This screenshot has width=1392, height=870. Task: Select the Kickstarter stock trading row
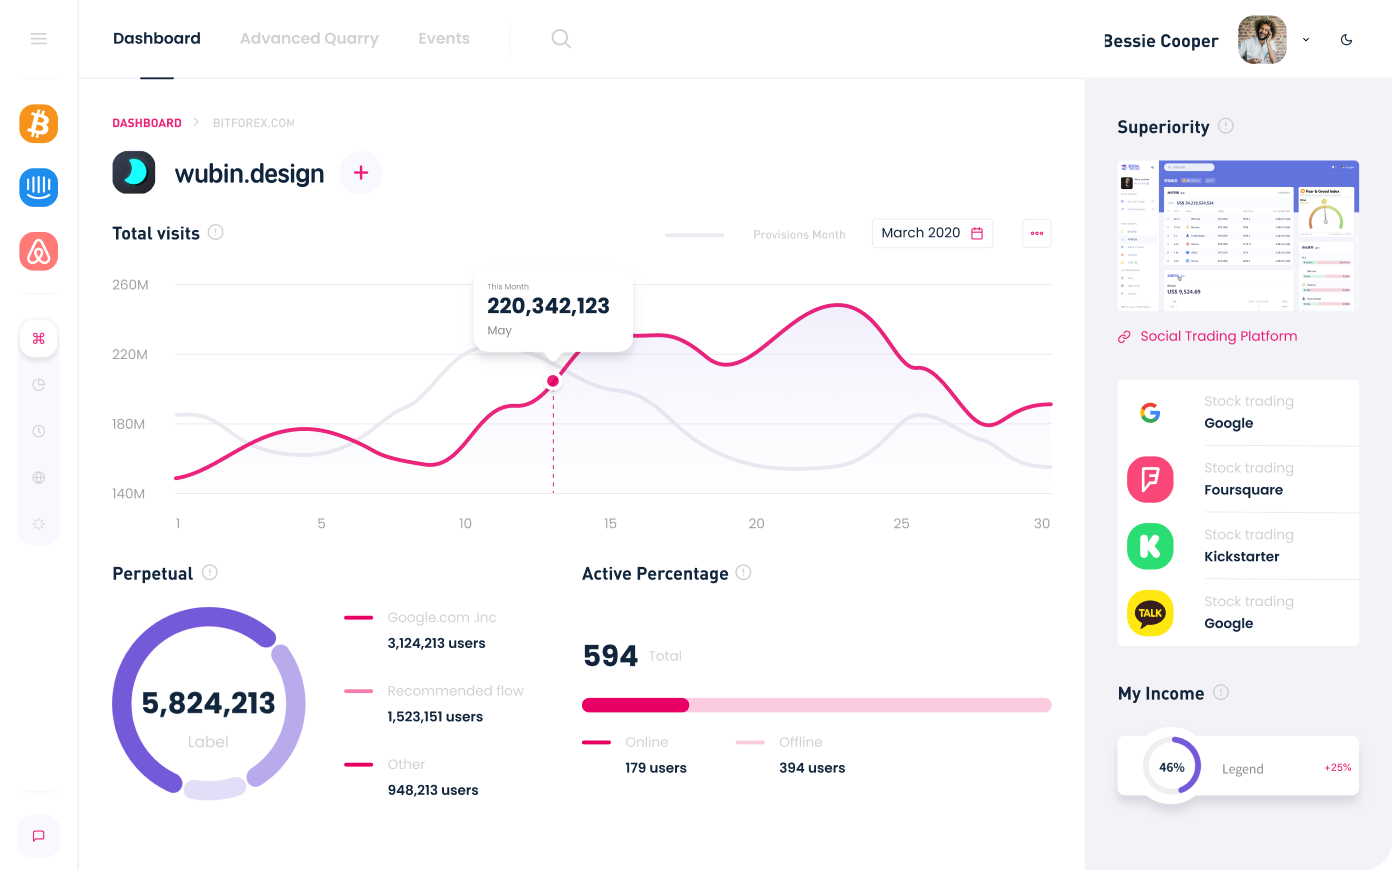[x=1238, y=546]
